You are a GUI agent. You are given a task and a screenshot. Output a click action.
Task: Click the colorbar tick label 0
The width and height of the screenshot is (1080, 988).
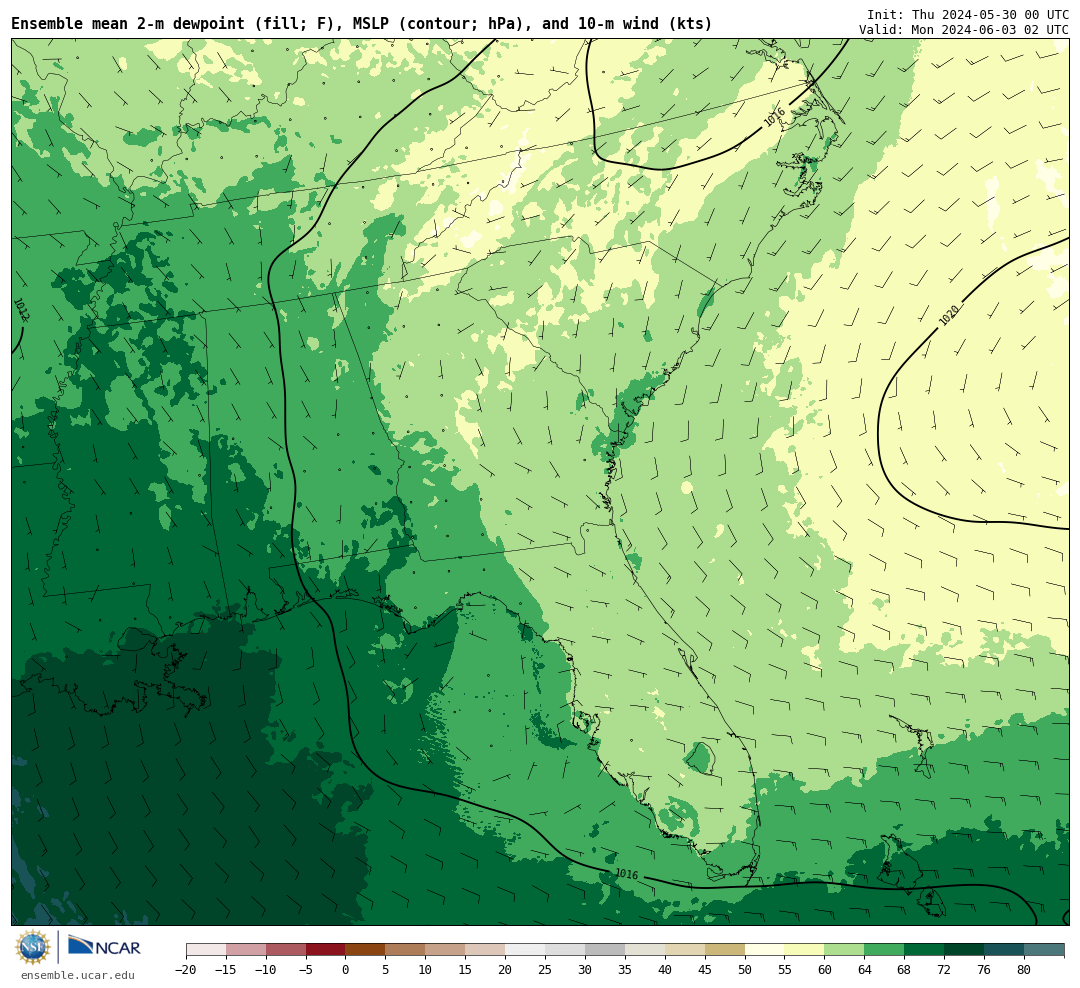(346, 970)
